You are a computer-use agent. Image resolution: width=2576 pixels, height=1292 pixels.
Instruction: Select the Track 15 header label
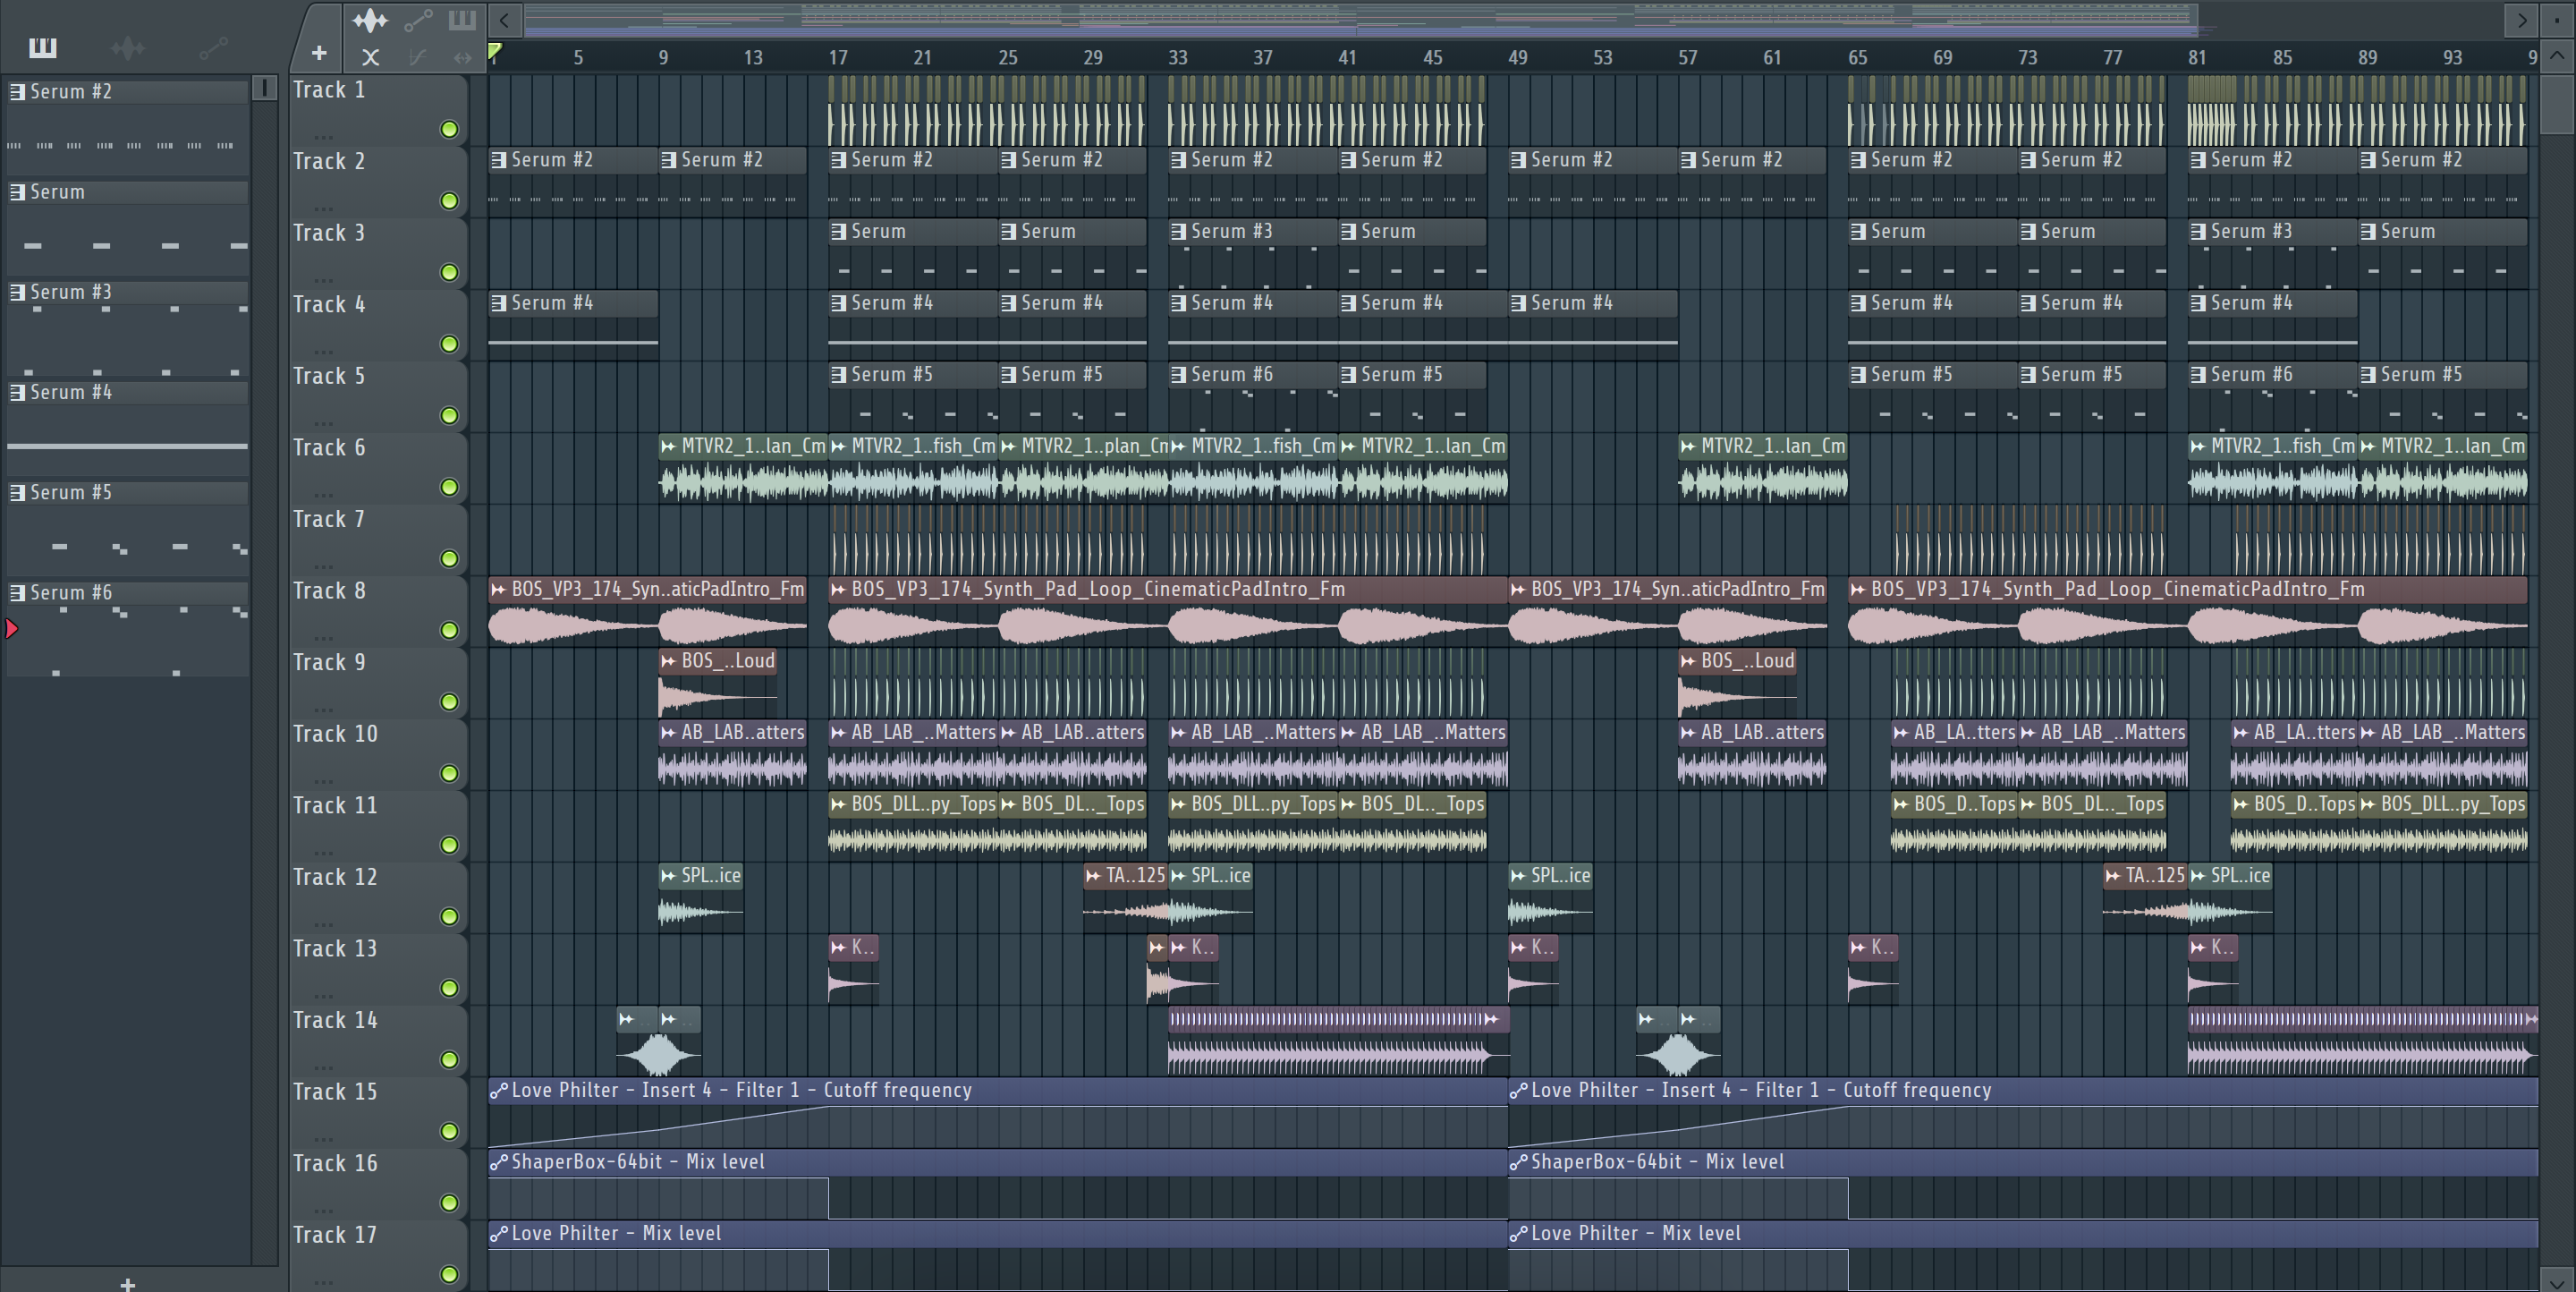(335, 1091)
